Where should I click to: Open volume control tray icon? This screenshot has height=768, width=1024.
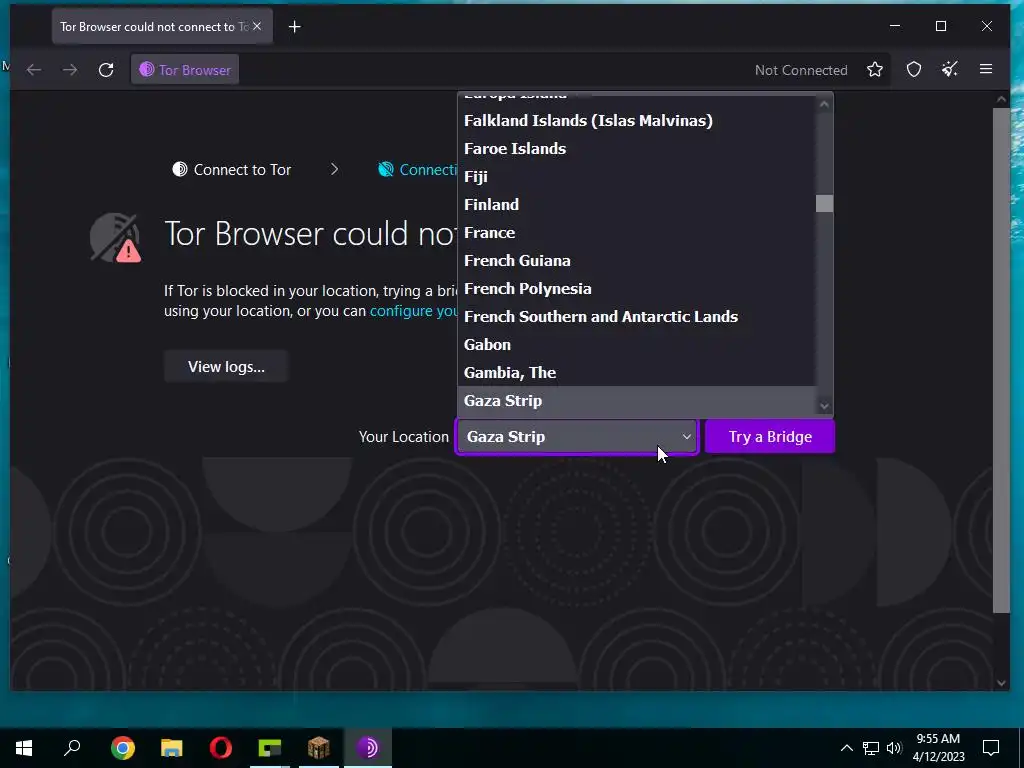point(894,748)
